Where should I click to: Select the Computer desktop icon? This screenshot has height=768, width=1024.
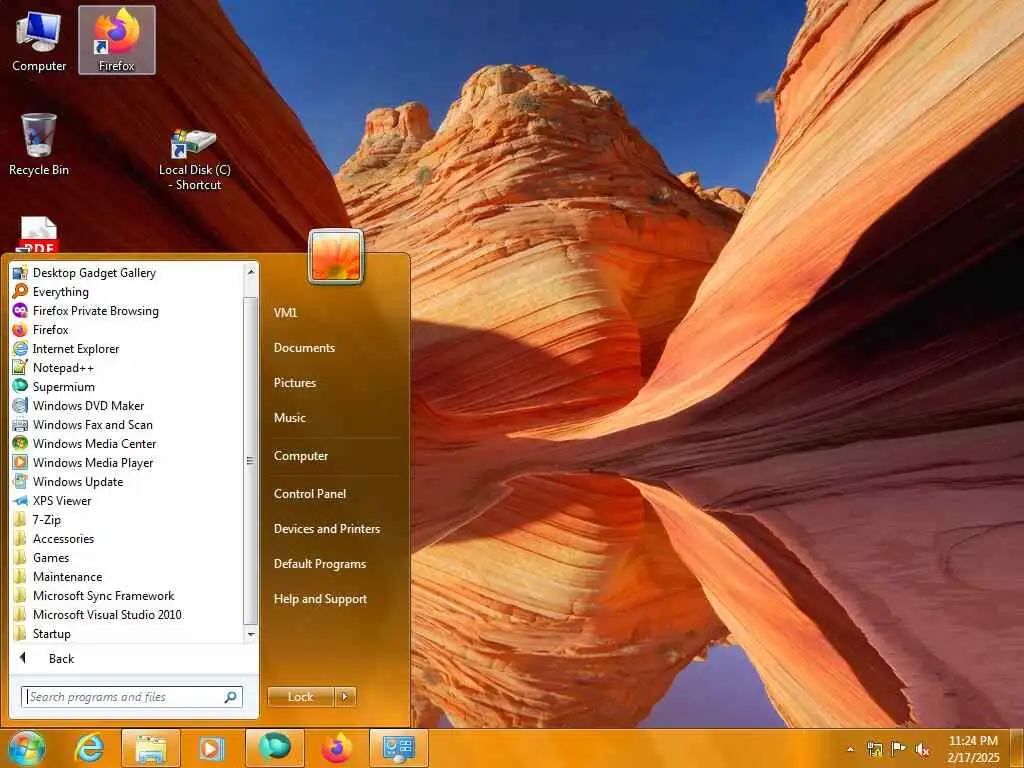[x=39, y=40]
